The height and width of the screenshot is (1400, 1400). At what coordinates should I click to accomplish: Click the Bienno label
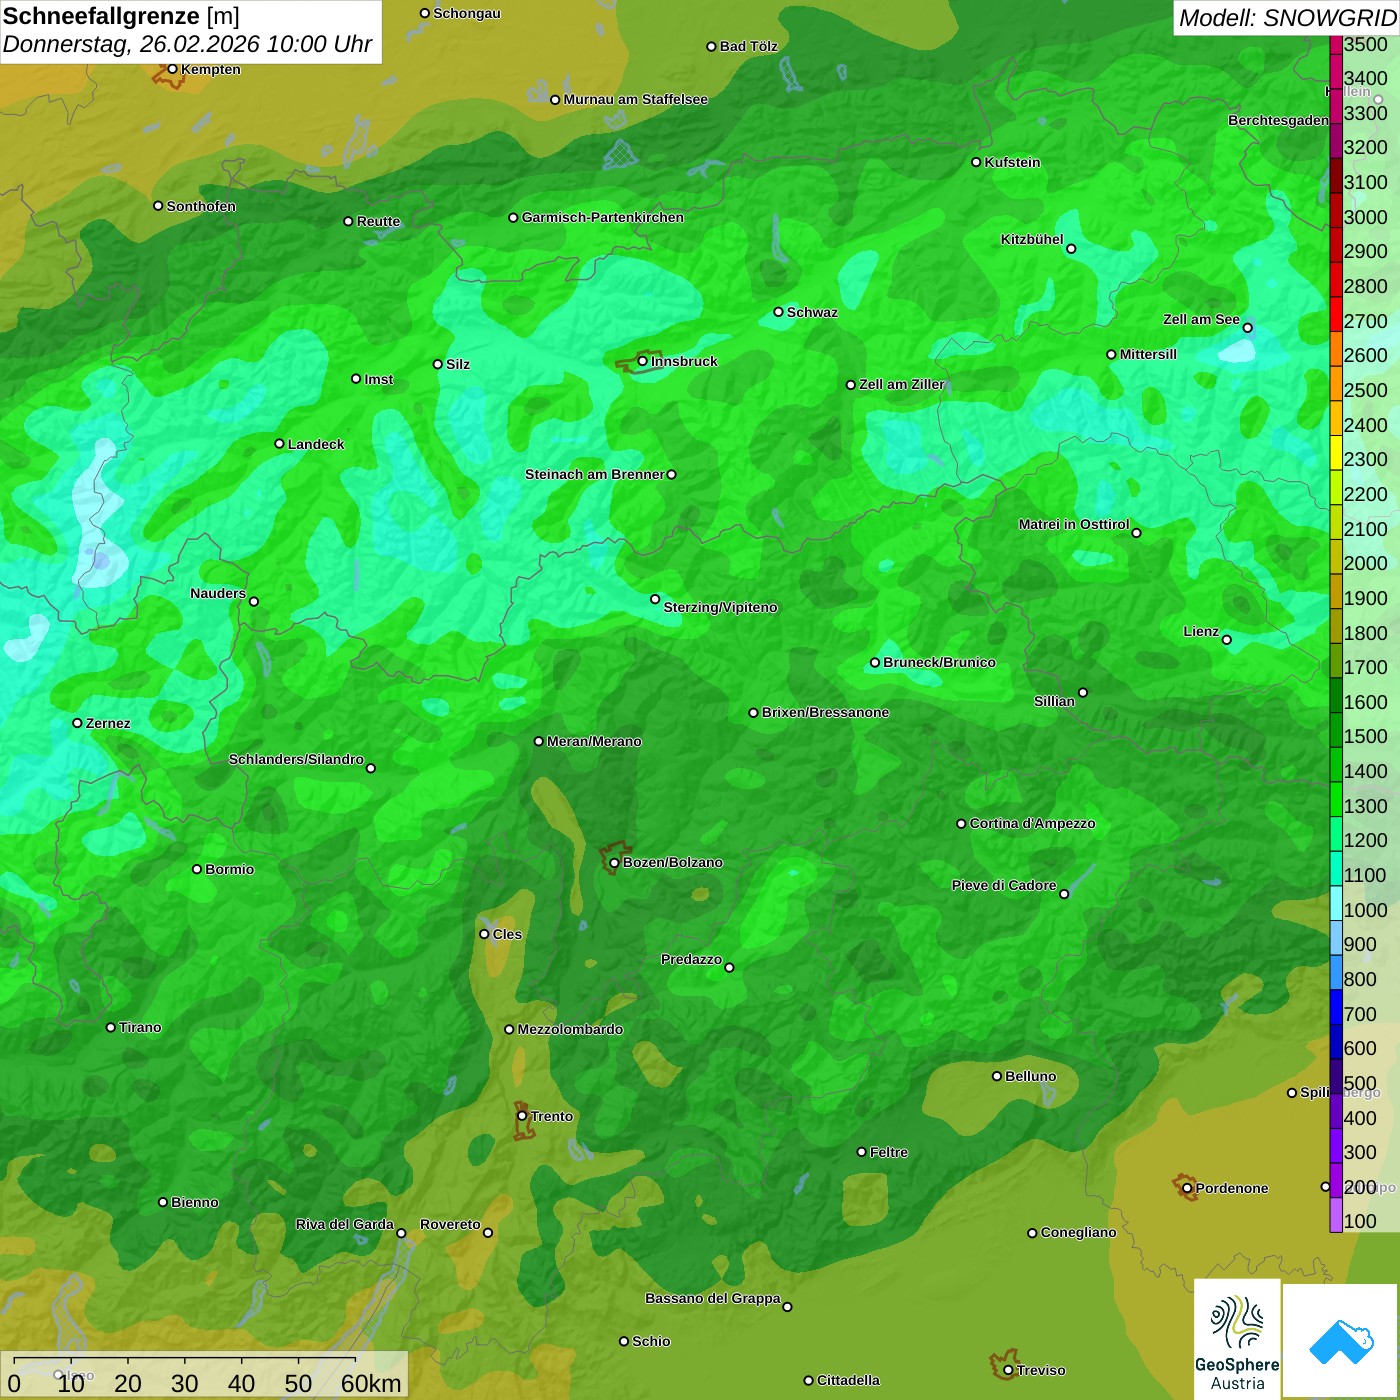pos(194,1202)
